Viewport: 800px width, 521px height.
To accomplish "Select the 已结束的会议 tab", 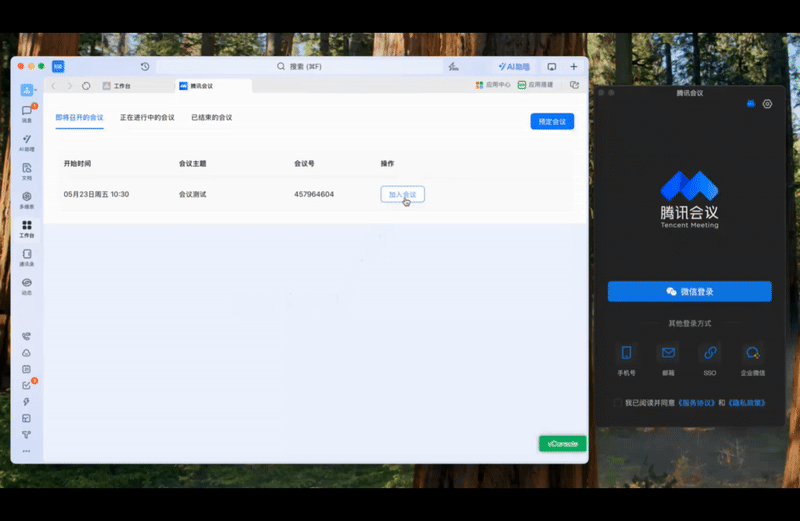I will click(212, 117).
